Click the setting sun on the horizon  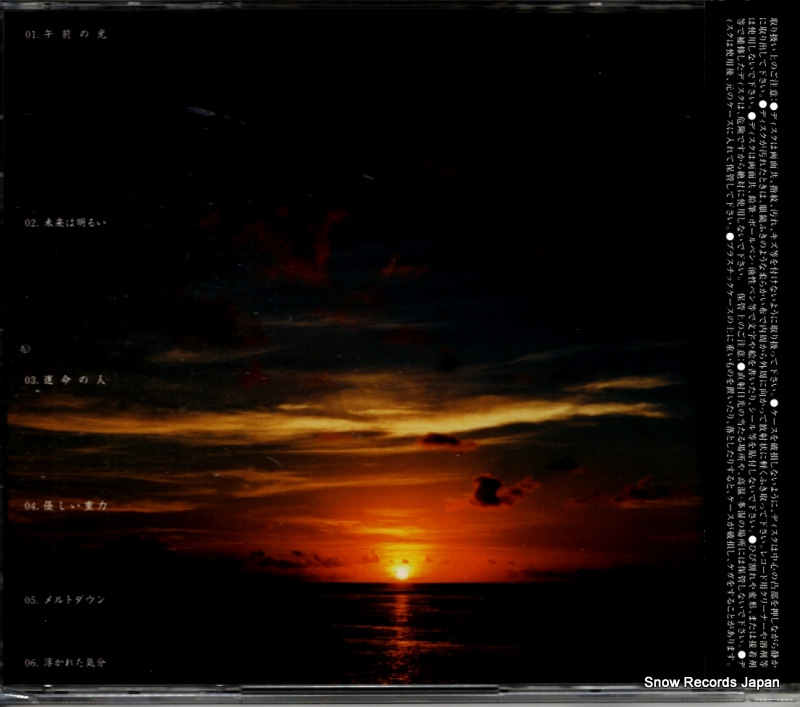402,572
